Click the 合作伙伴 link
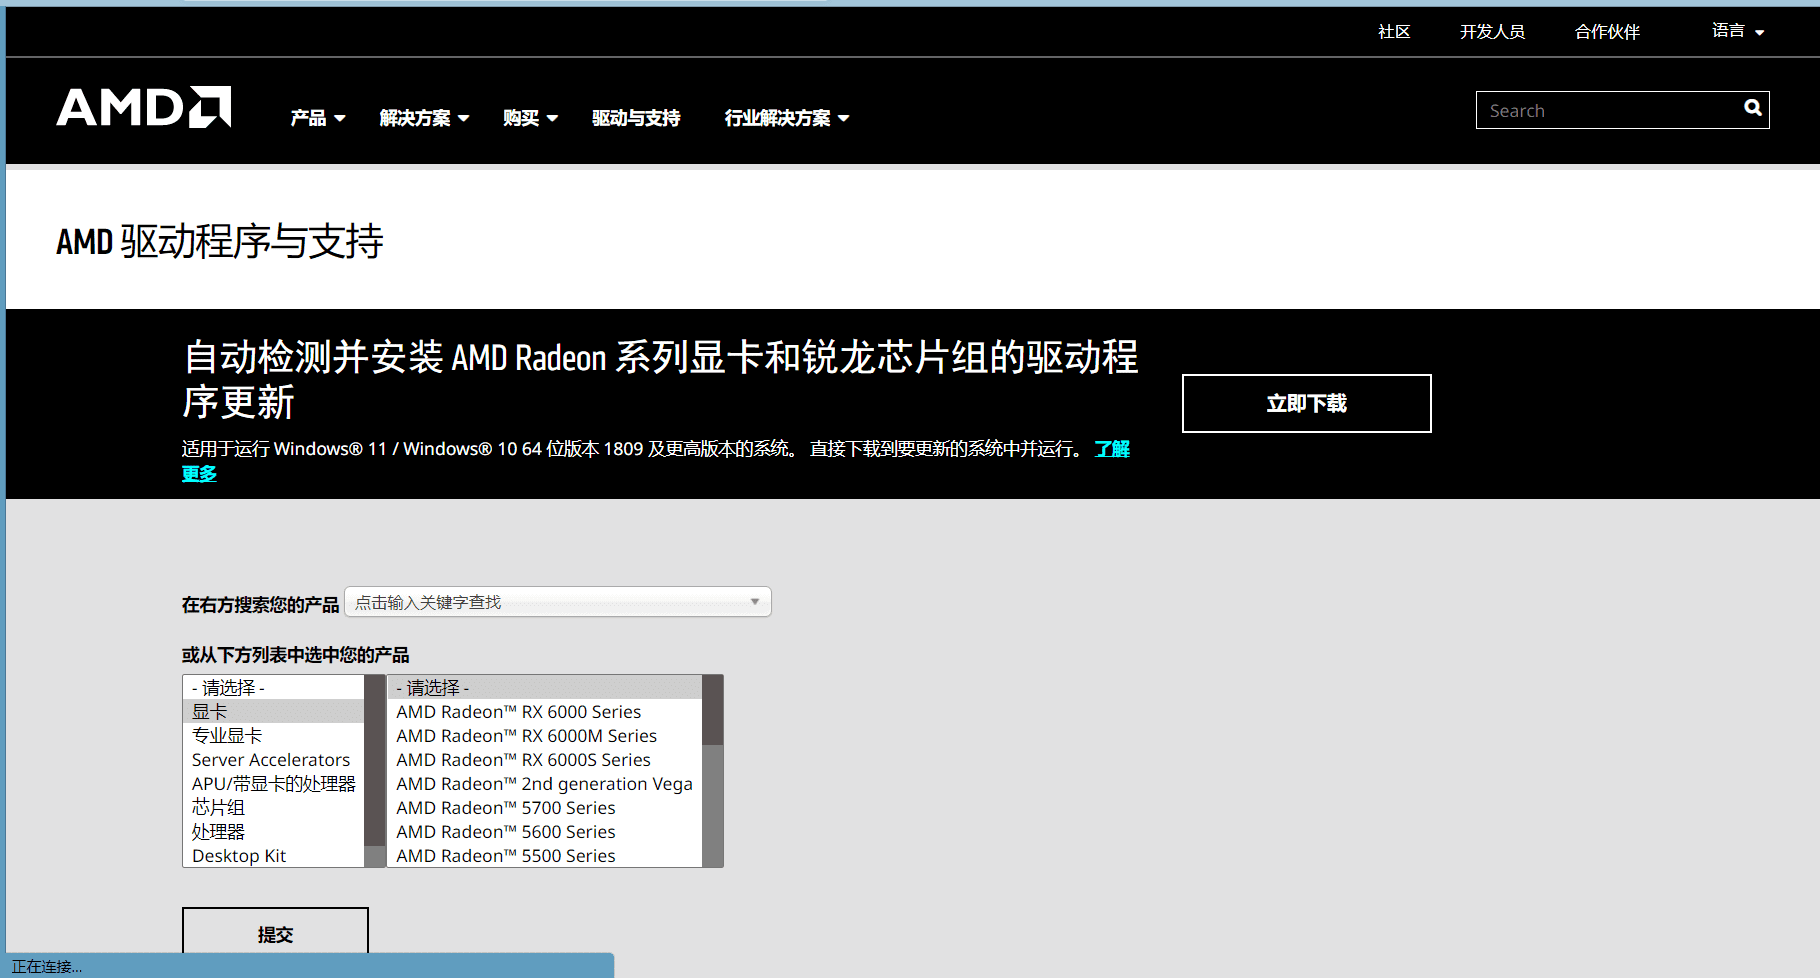Viewport: 1820px width, 978px height. (x=1605, y=32)
